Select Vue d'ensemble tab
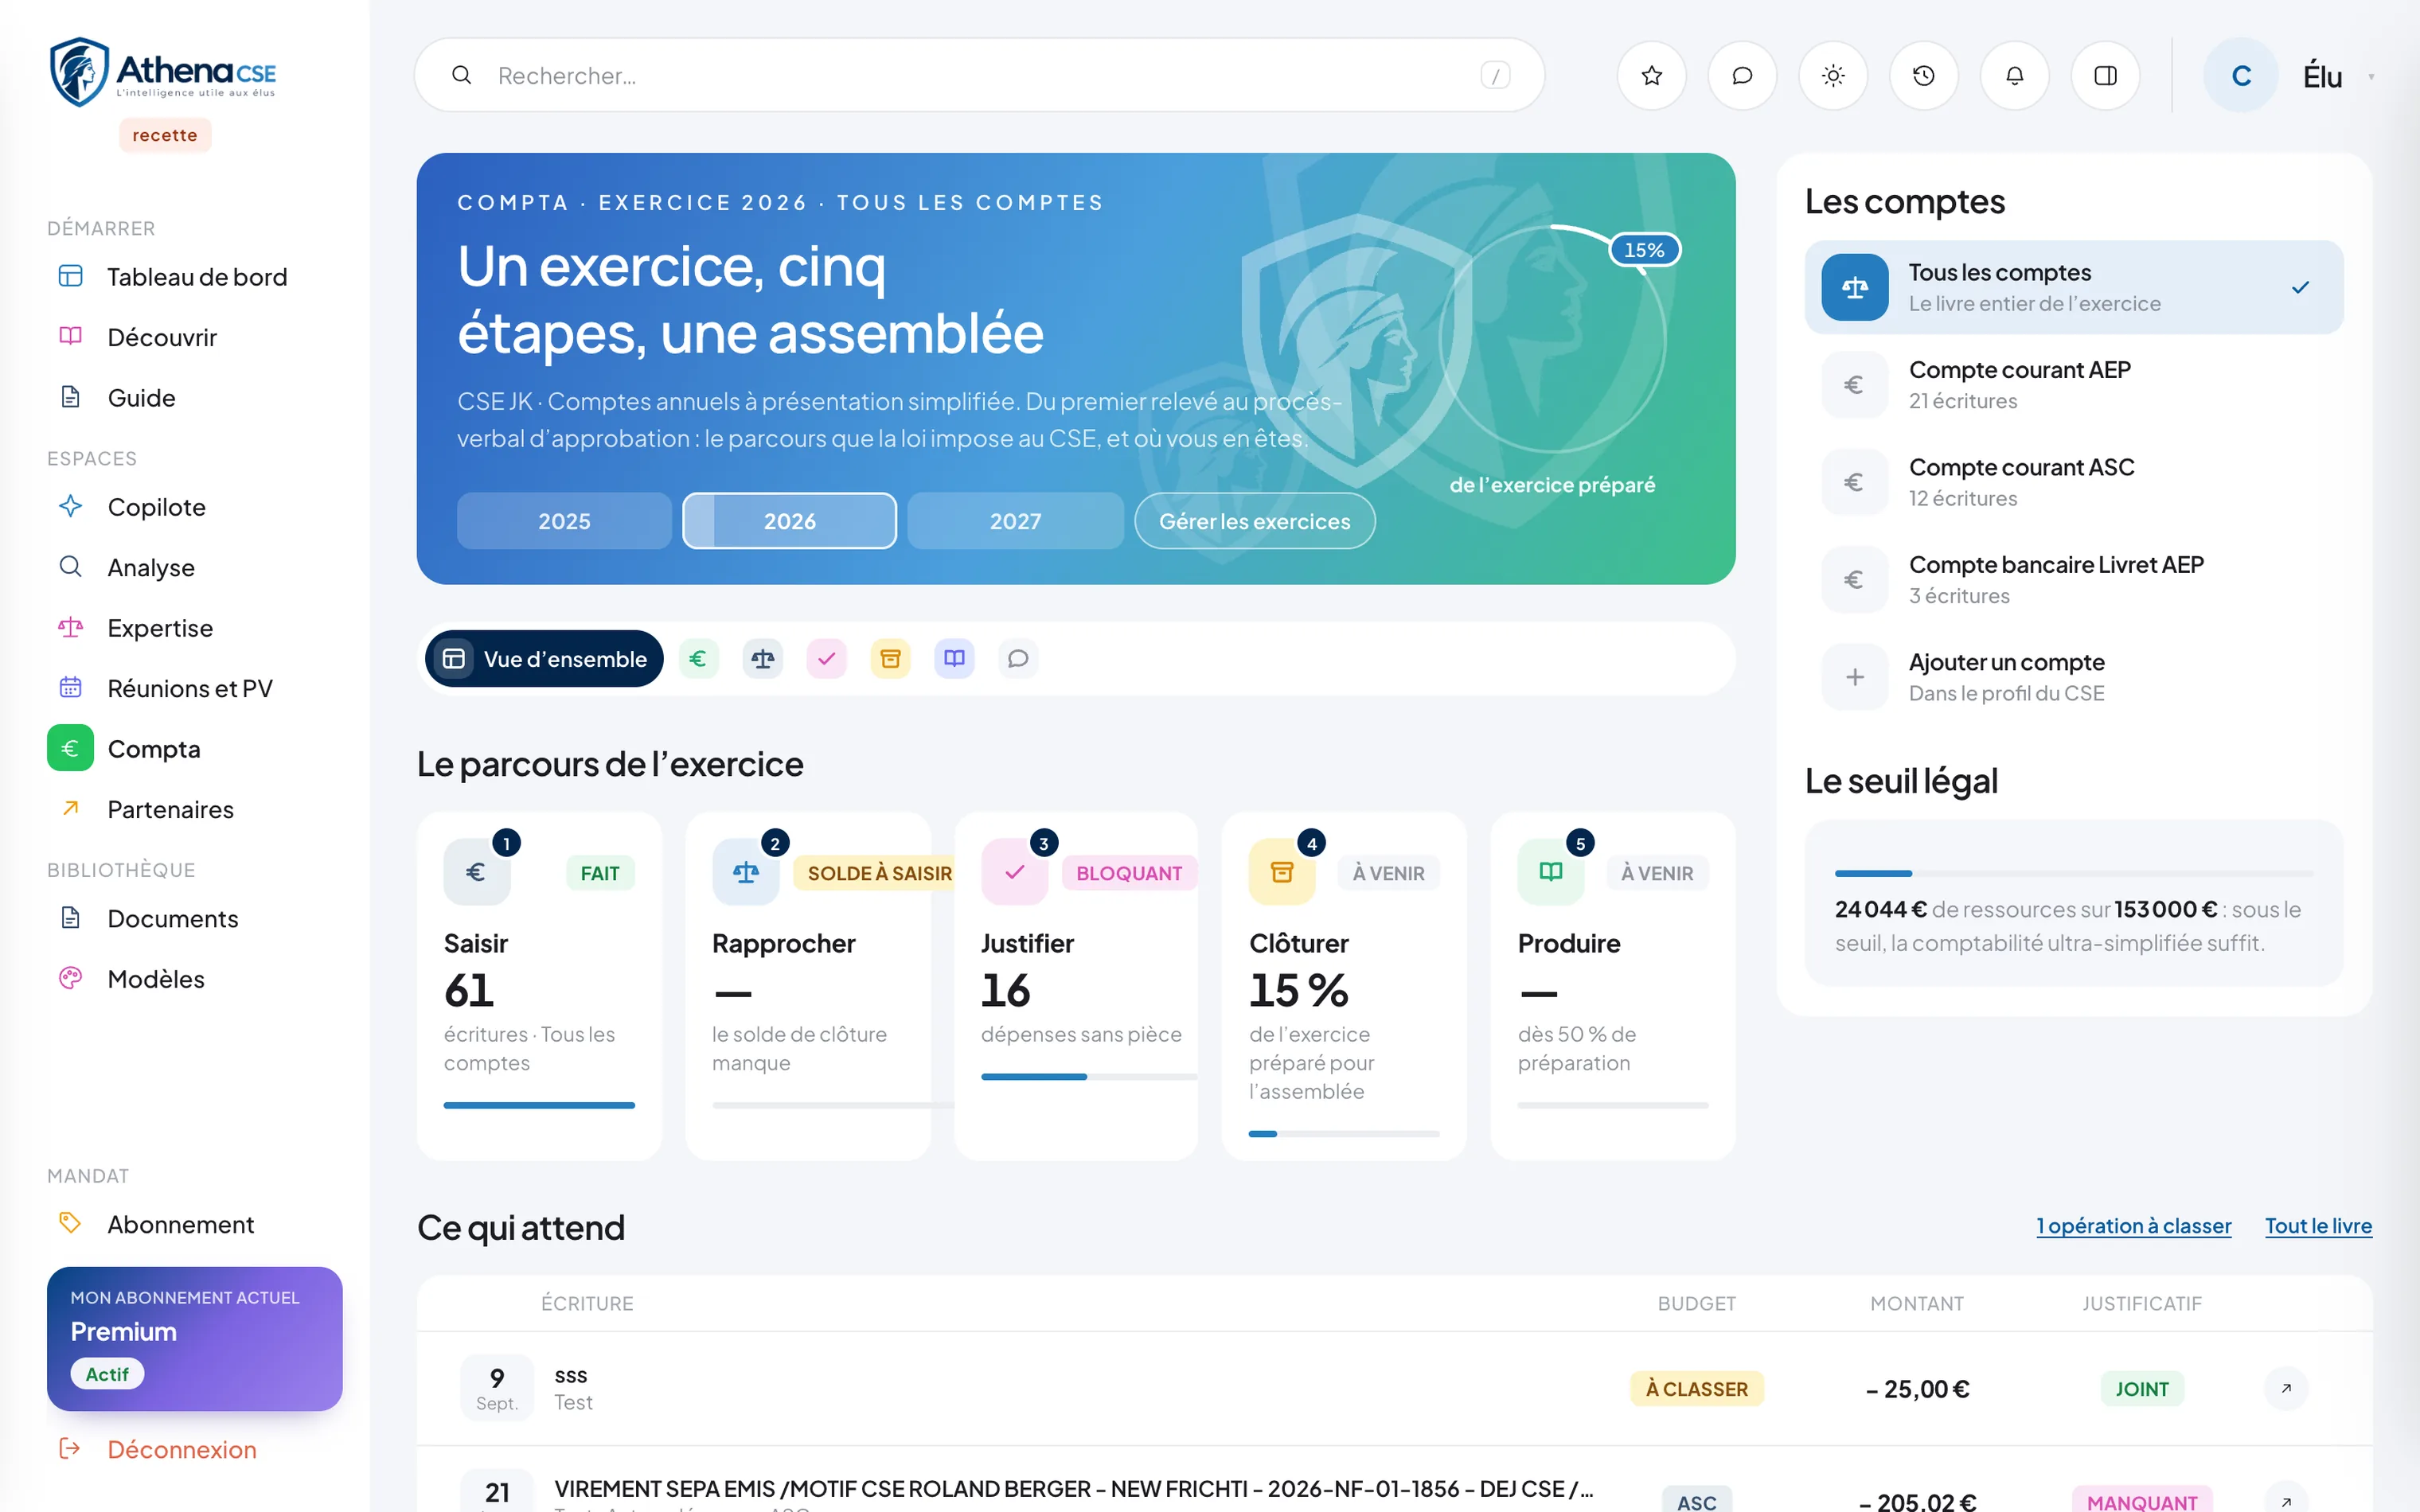This screenshot has width=2420, height=1512. click(x=544, y=659)
